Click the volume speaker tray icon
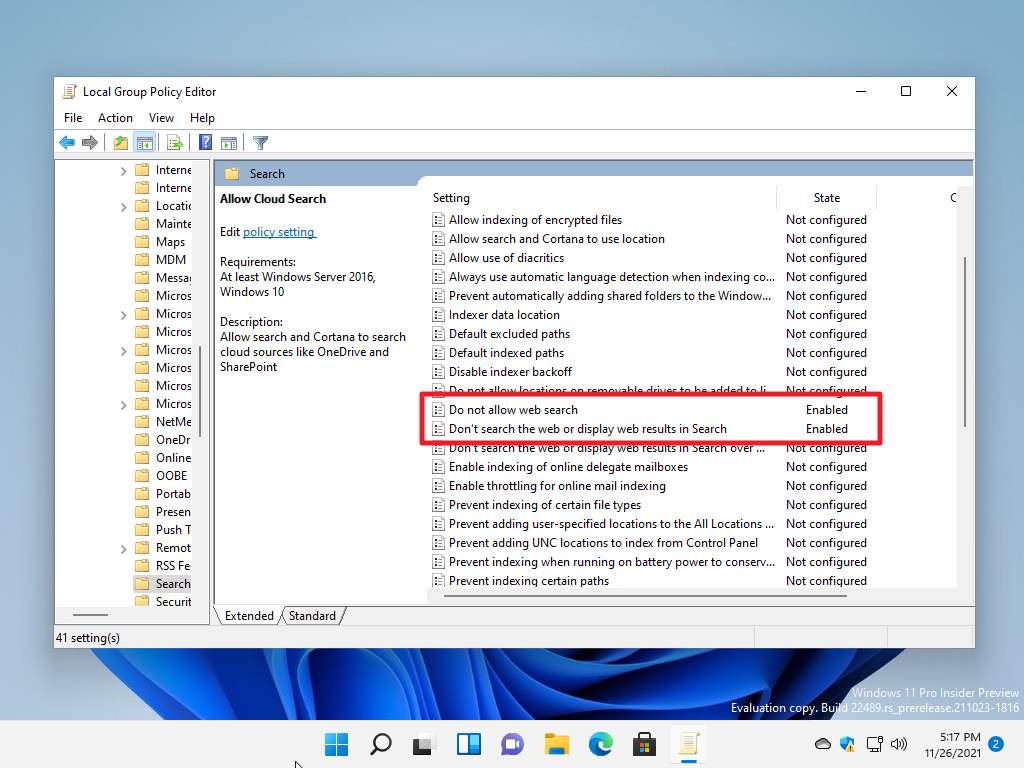The image size is (1024, 768). pyautogui.click(x=899, y=744)
